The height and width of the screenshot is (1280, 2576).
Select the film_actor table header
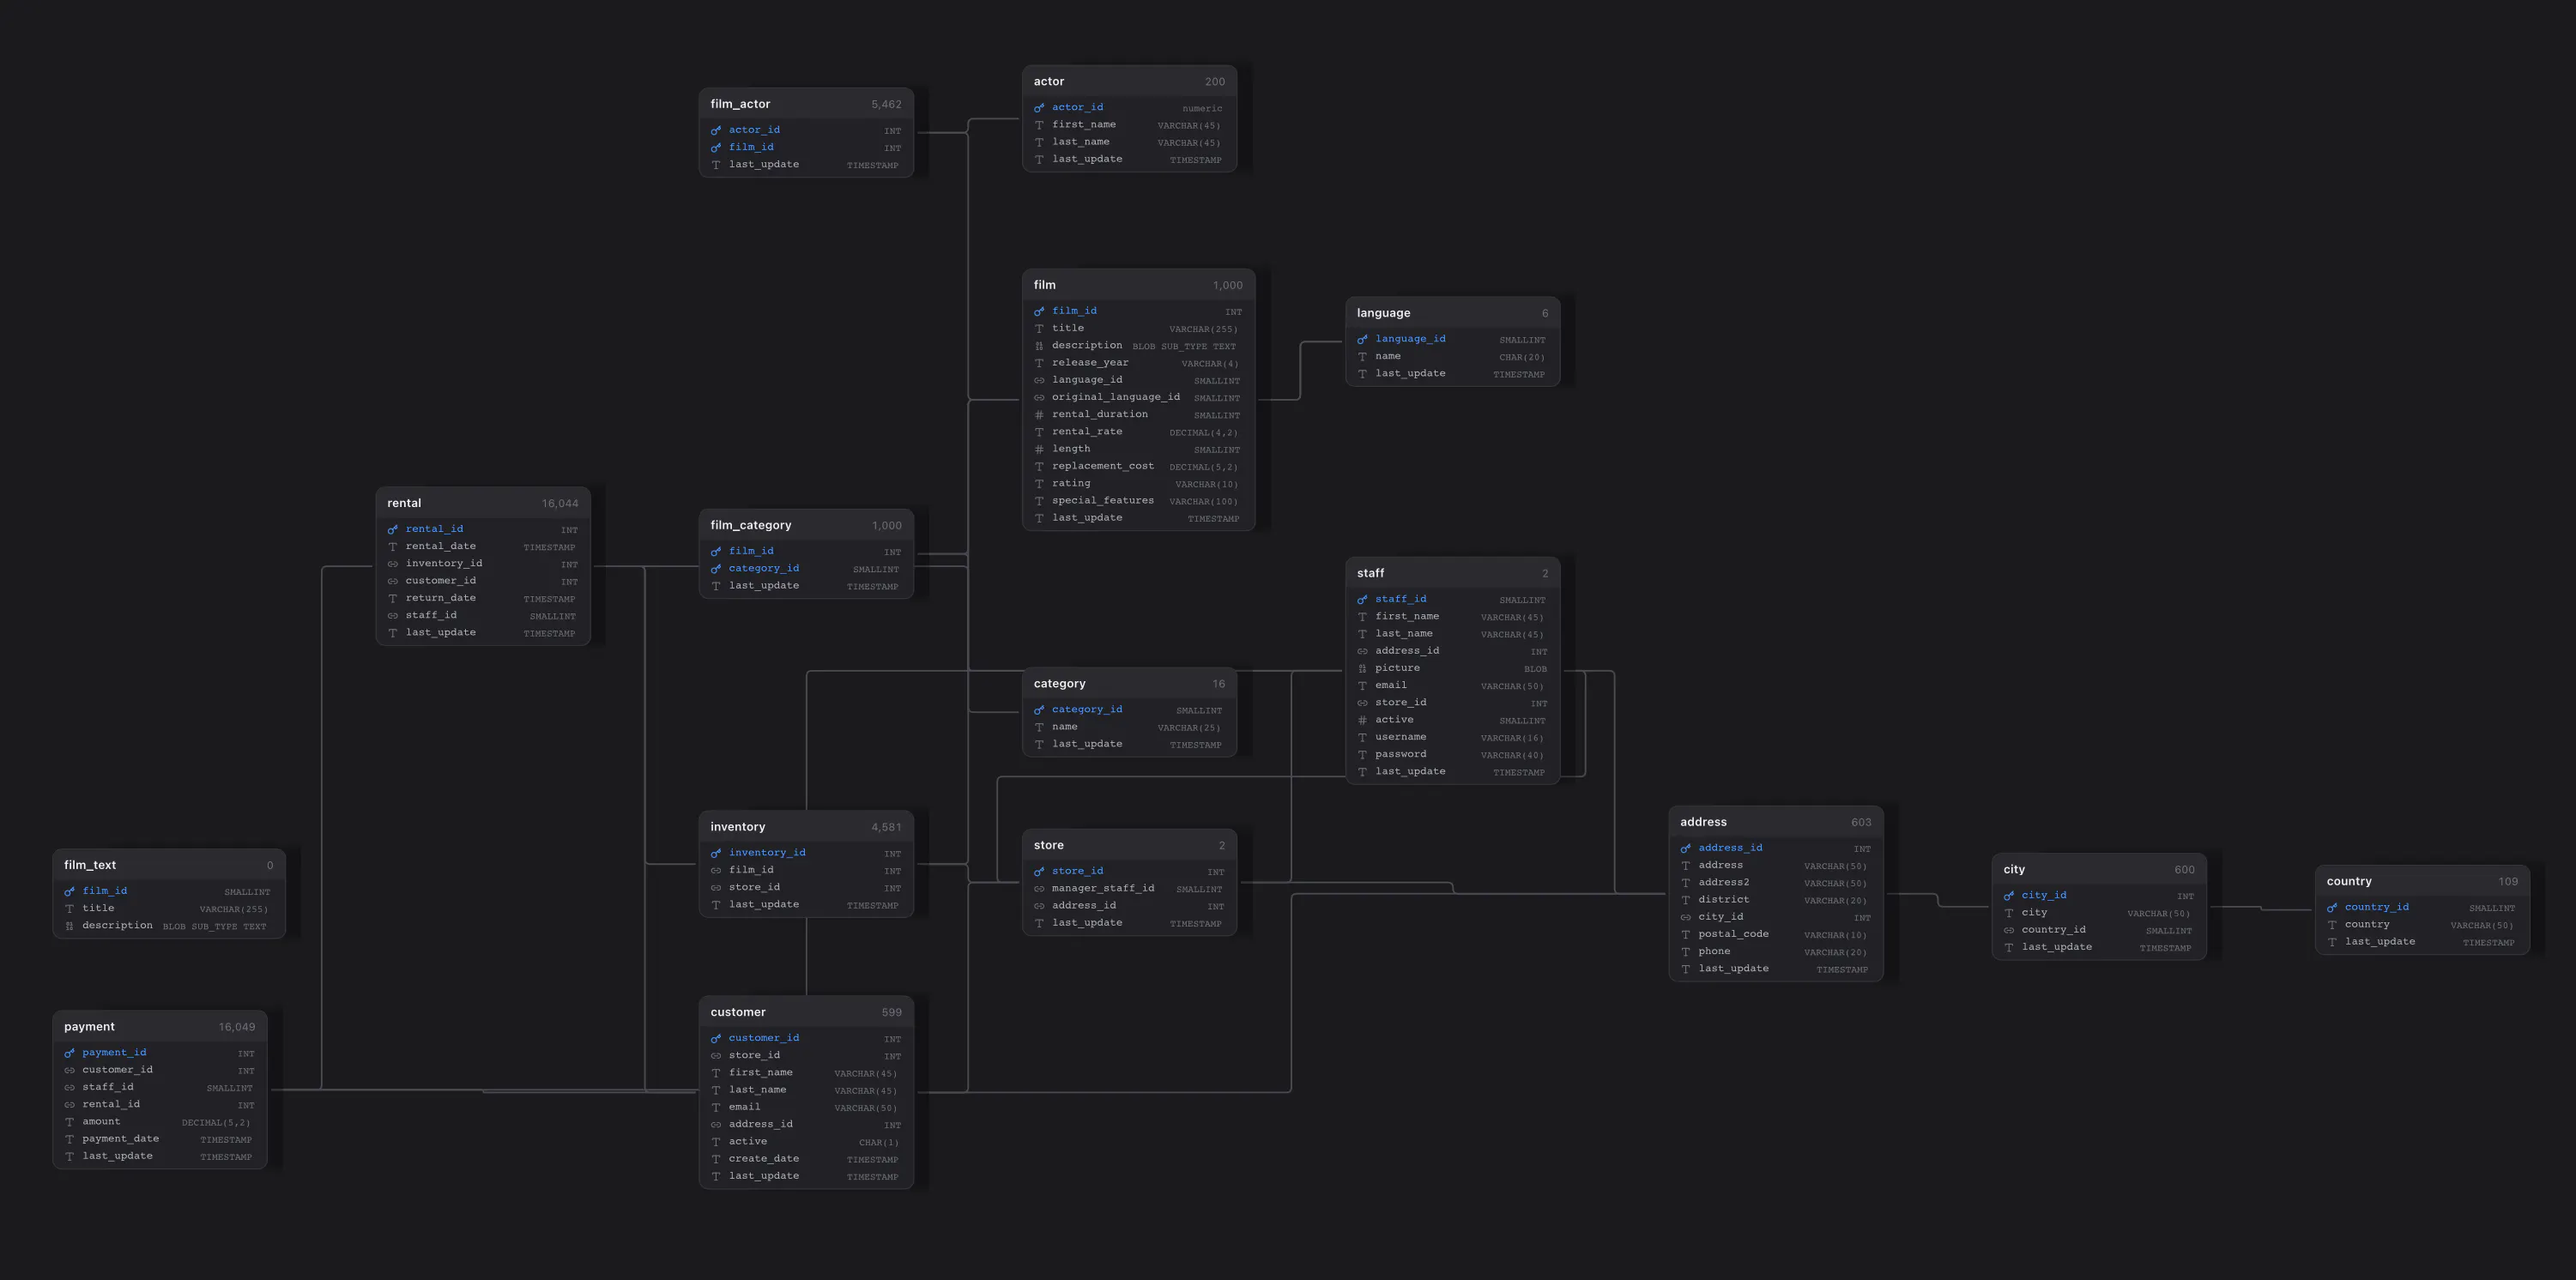806,104
